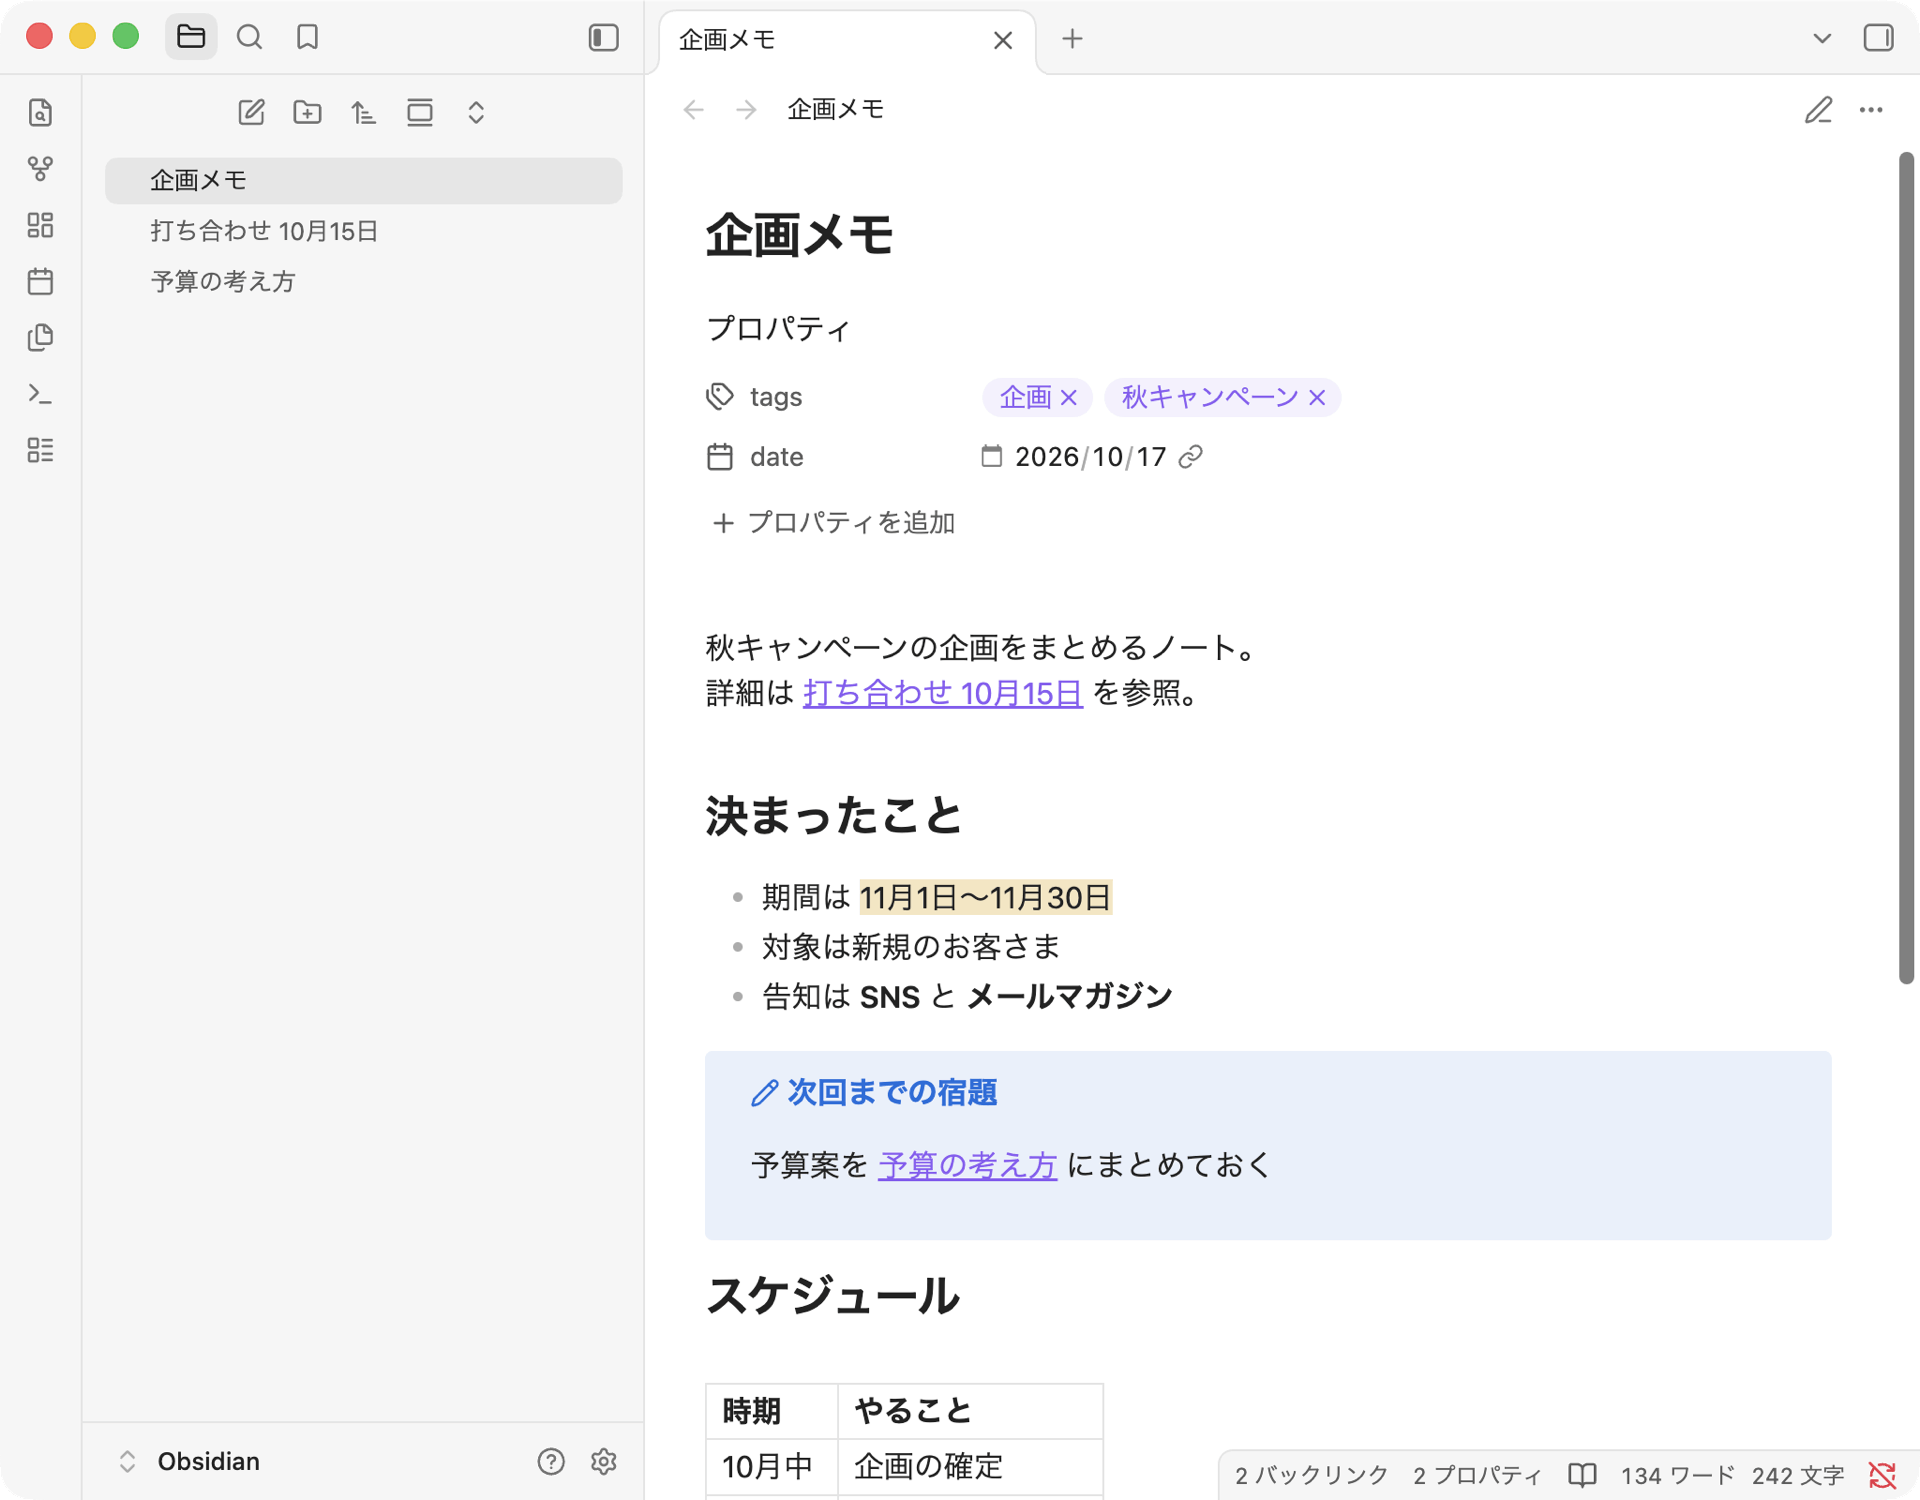The width and height of the screenshot is (1920, 1500).
Task: Open the vault switcher labeled Obsidian
Action: click(190, 1461)
